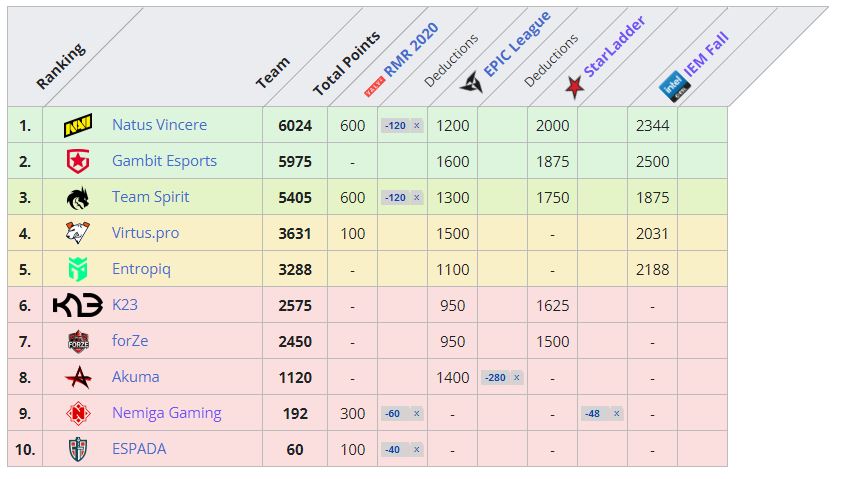The image size is (844, 479).
Task: Open the IEM Fall header link
Action: pos(706,55)
